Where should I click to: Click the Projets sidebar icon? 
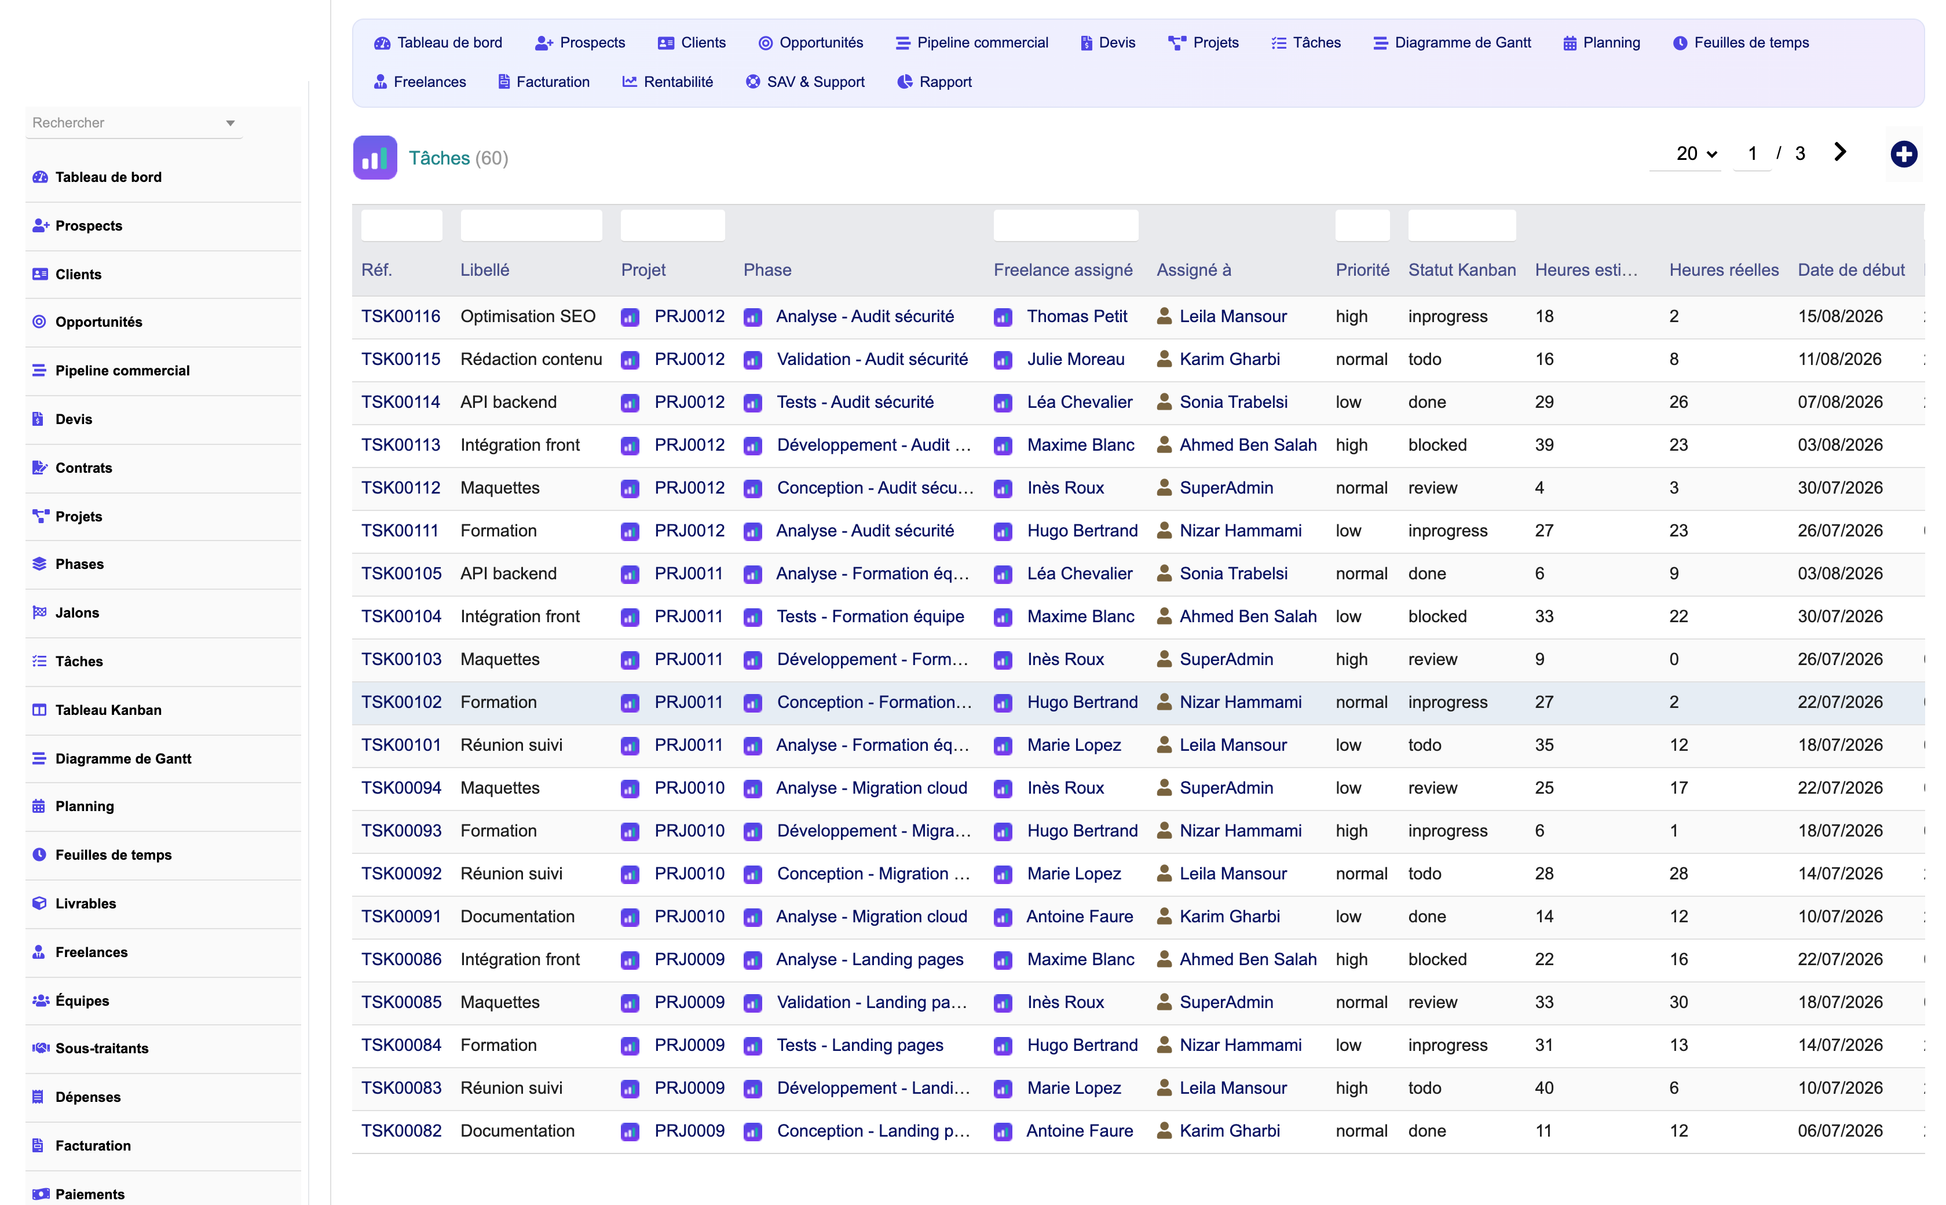[x=40, y=516]
